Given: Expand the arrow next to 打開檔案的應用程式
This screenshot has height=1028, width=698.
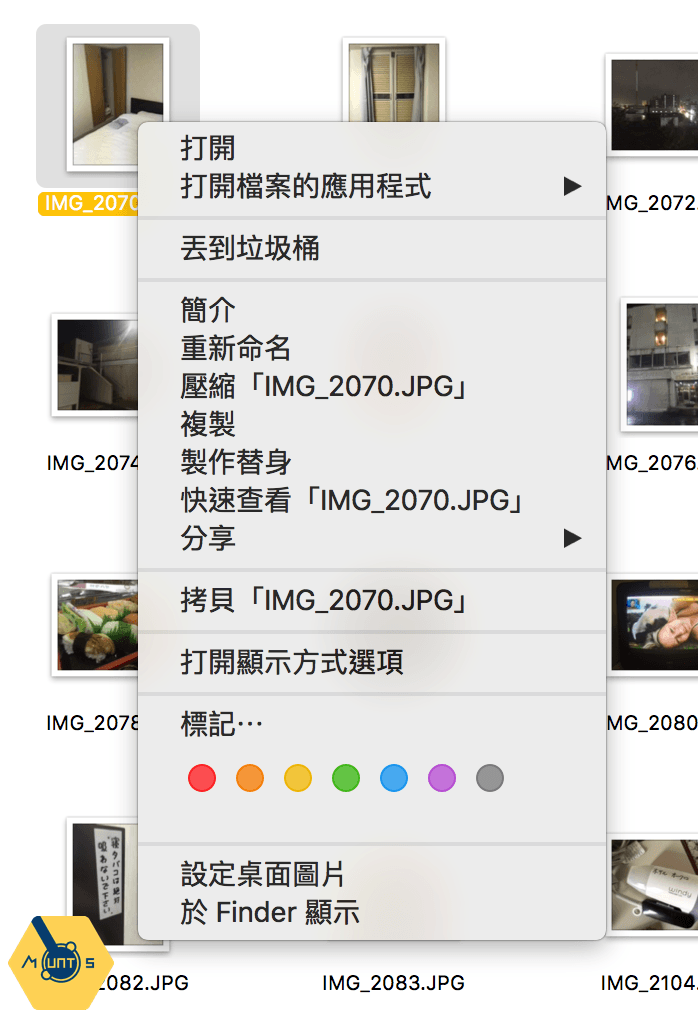Looking at the screenshot, I should pos(572,186).
